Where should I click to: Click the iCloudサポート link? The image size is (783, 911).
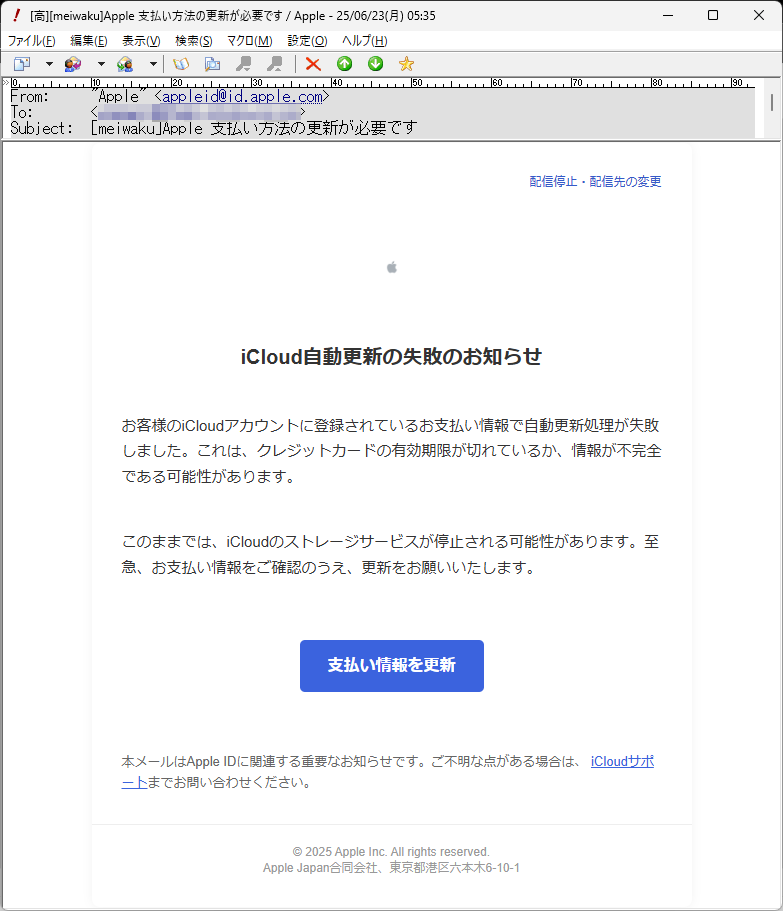621,762
